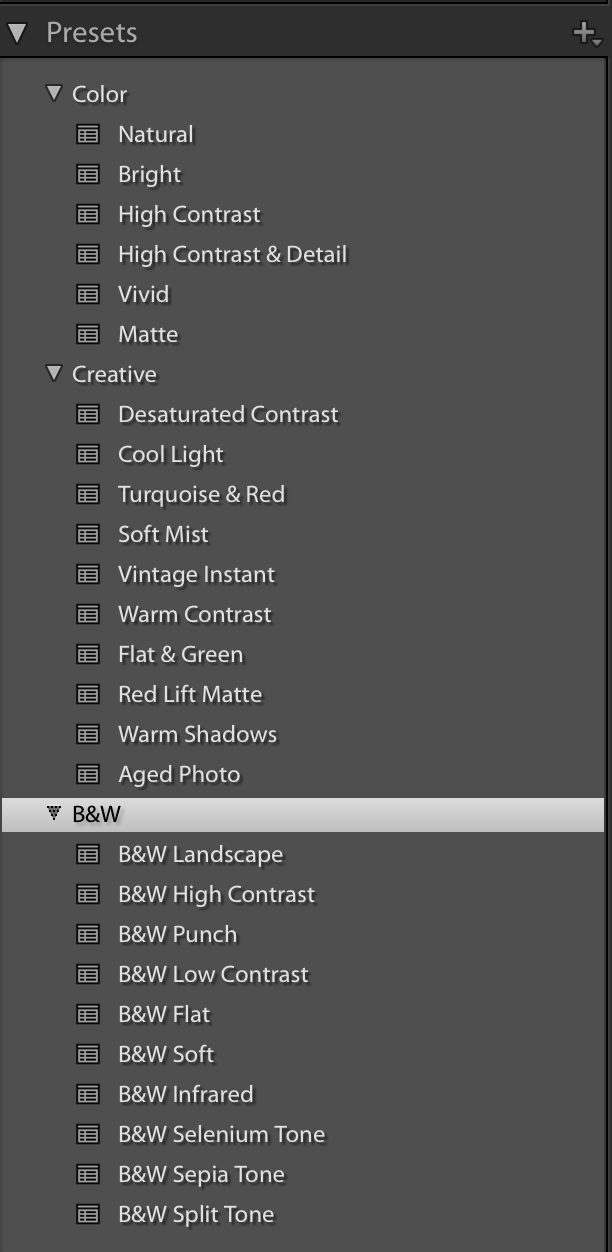
Task: Collapse the Color preset group
Action: pyautogui.click(x=53, y=93)
